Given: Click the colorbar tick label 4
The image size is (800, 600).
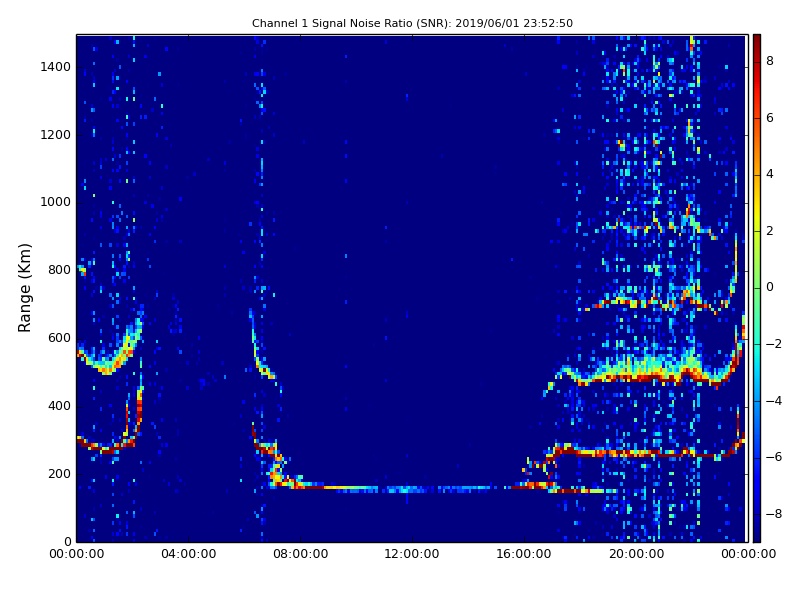Looking at the screenshot, I should coord(770,174).
